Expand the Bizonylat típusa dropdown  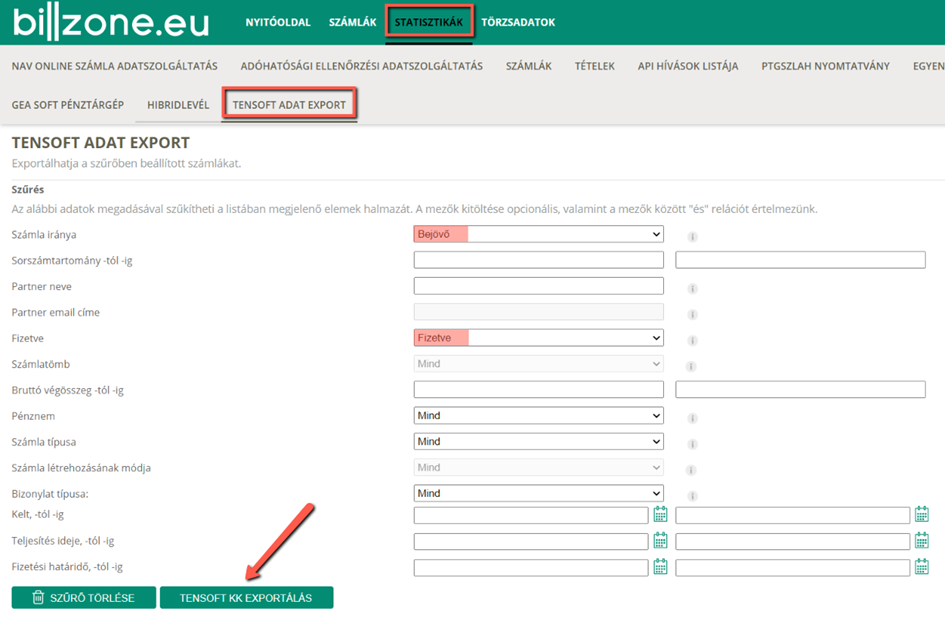538,493
